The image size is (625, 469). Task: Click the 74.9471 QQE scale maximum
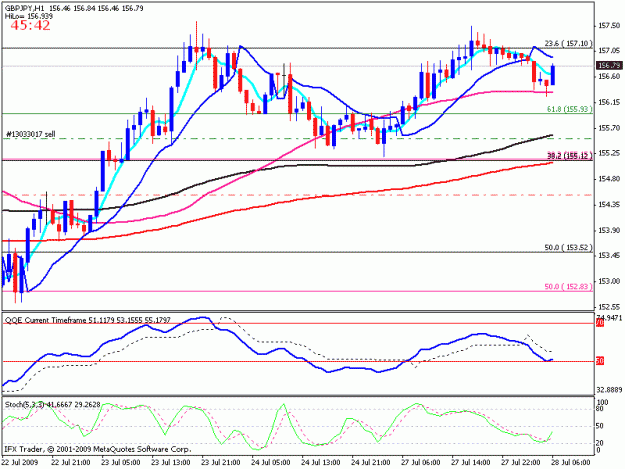[x=609, y=318]
